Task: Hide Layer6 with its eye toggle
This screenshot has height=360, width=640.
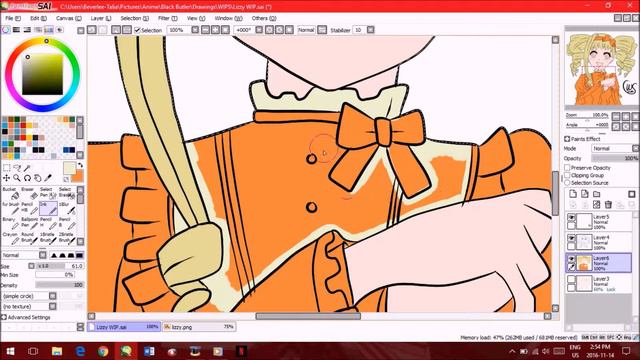Action: [571, 259]
